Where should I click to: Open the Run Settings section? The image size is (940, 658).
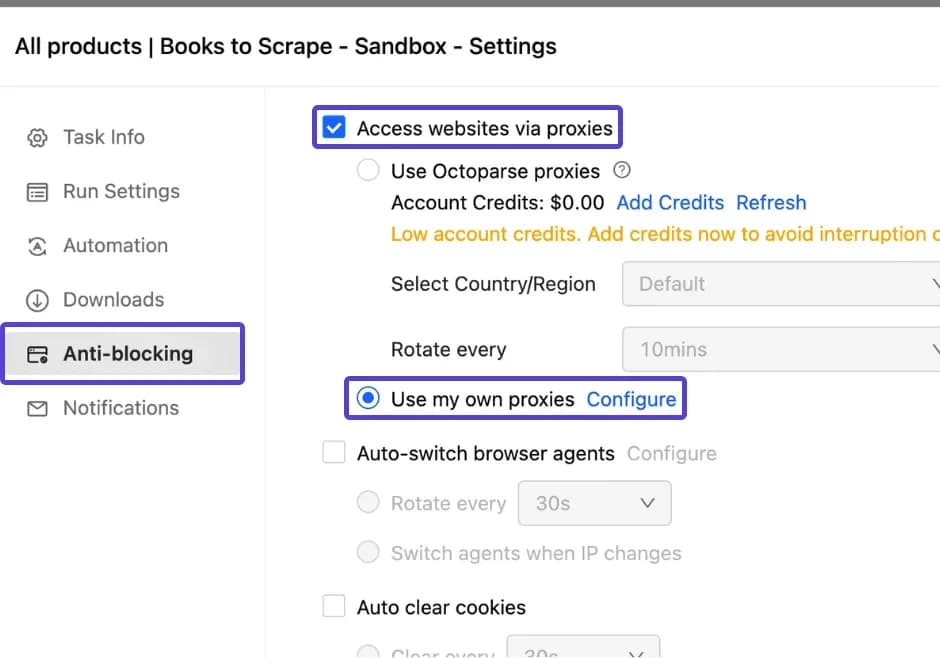(x=121, y=192)
